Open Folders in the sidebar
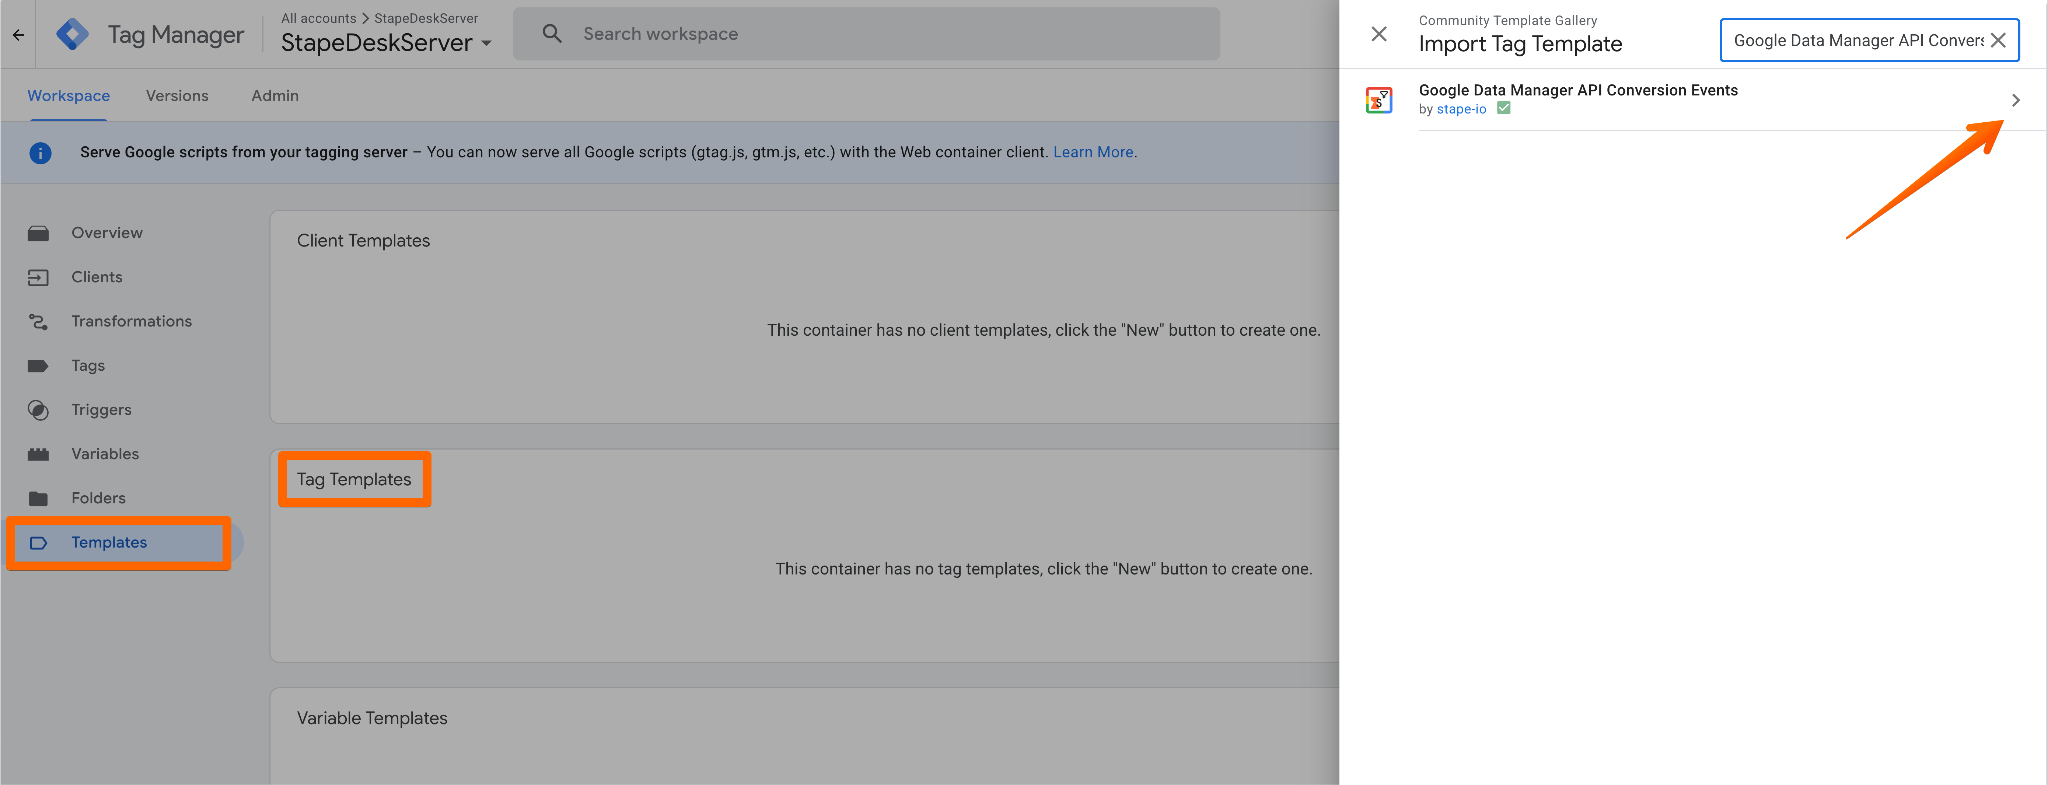Image resolution: width=2048 pixels, height=785 pixels. [98, 498]
